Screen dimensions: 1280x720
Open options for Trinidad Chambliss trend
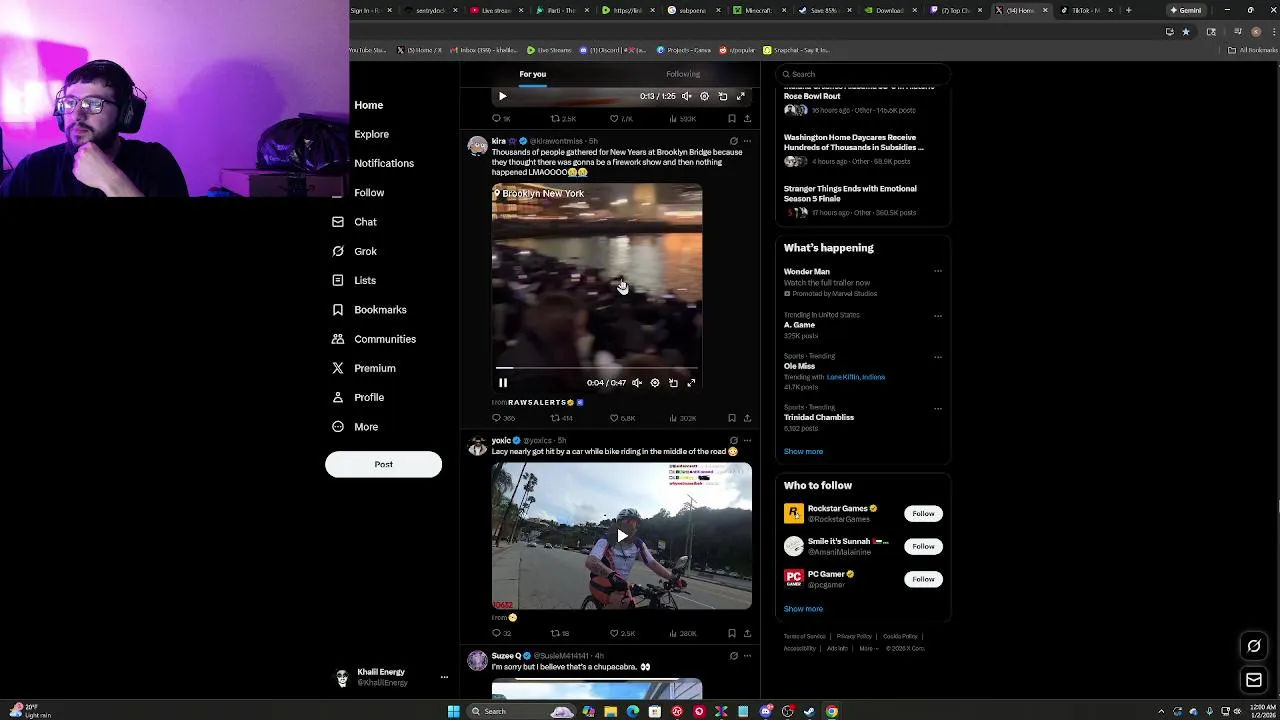[x=937, y=408]
